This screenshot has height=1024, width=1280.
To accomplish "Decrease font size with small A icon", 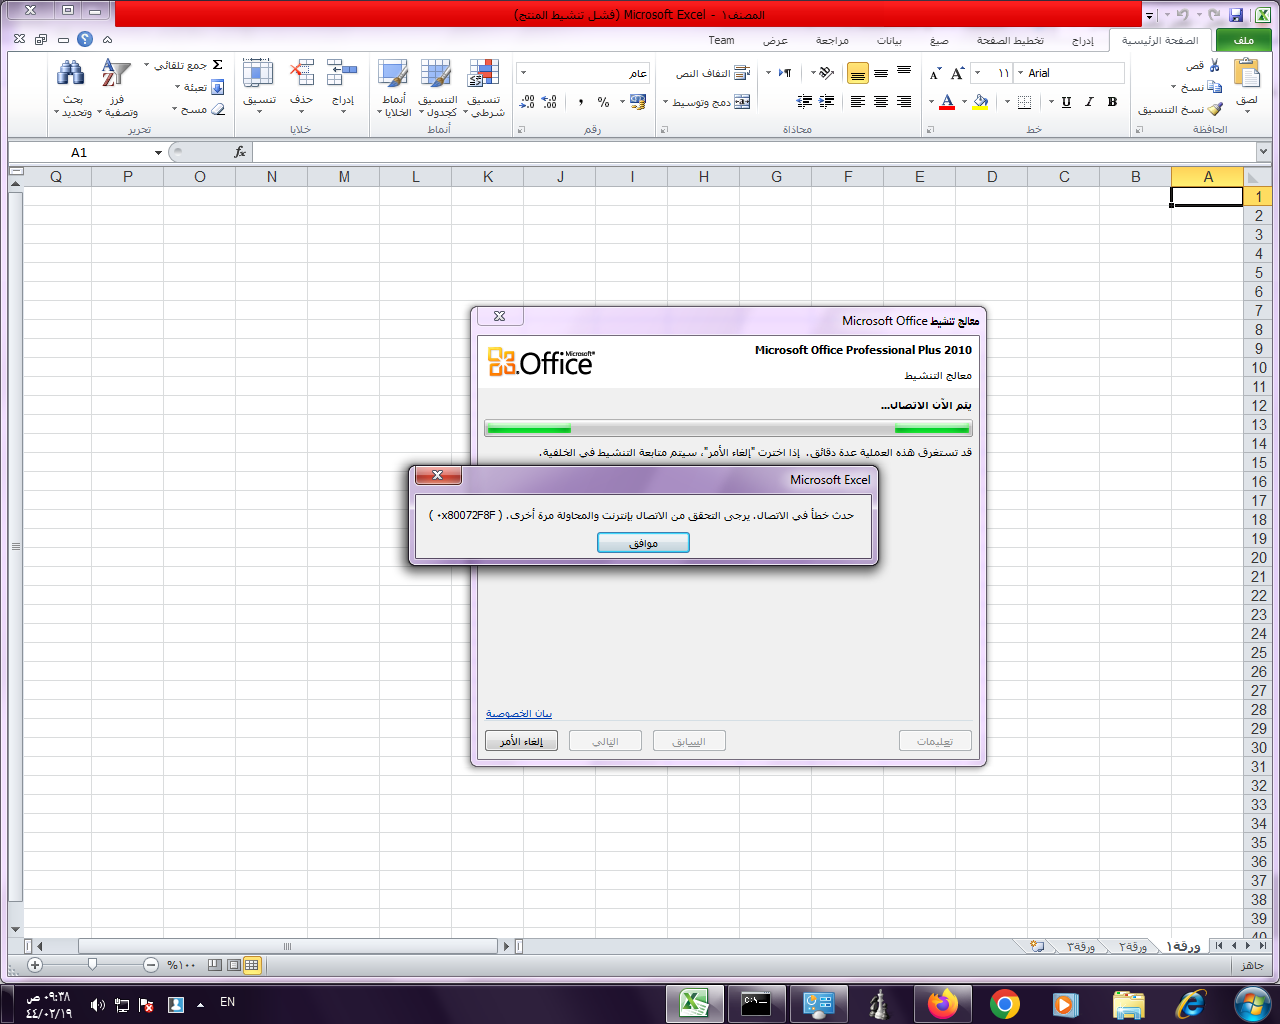I will 935,73.
